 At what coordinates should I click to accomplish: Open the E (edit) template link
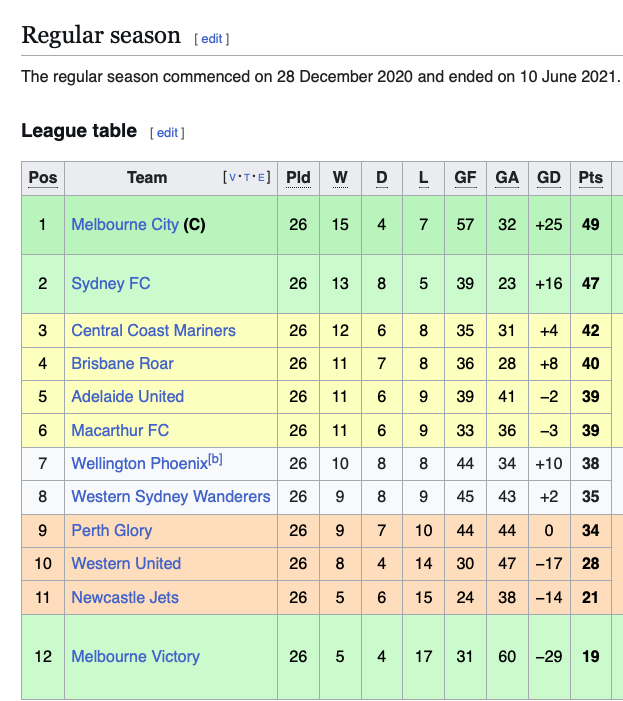[x=261, y=178]
